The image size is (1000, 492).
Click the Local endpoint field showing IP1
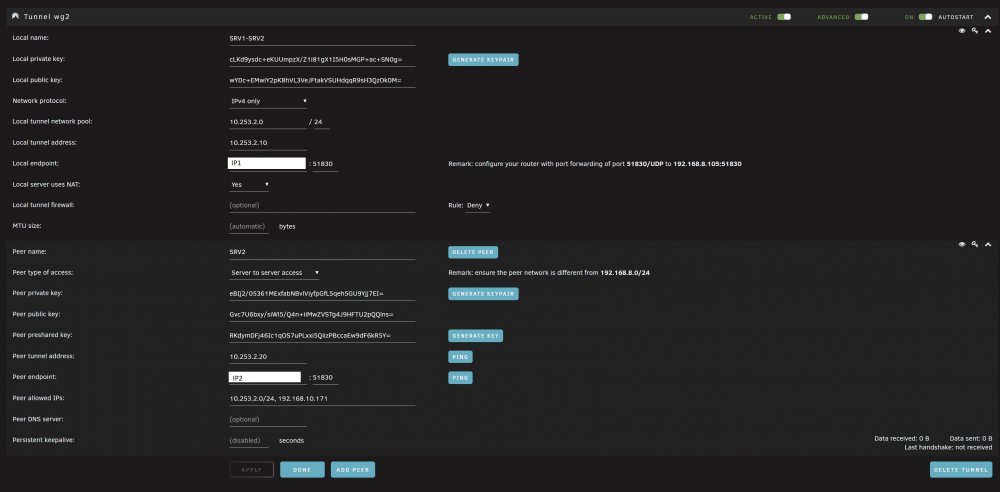click(267, 163)
